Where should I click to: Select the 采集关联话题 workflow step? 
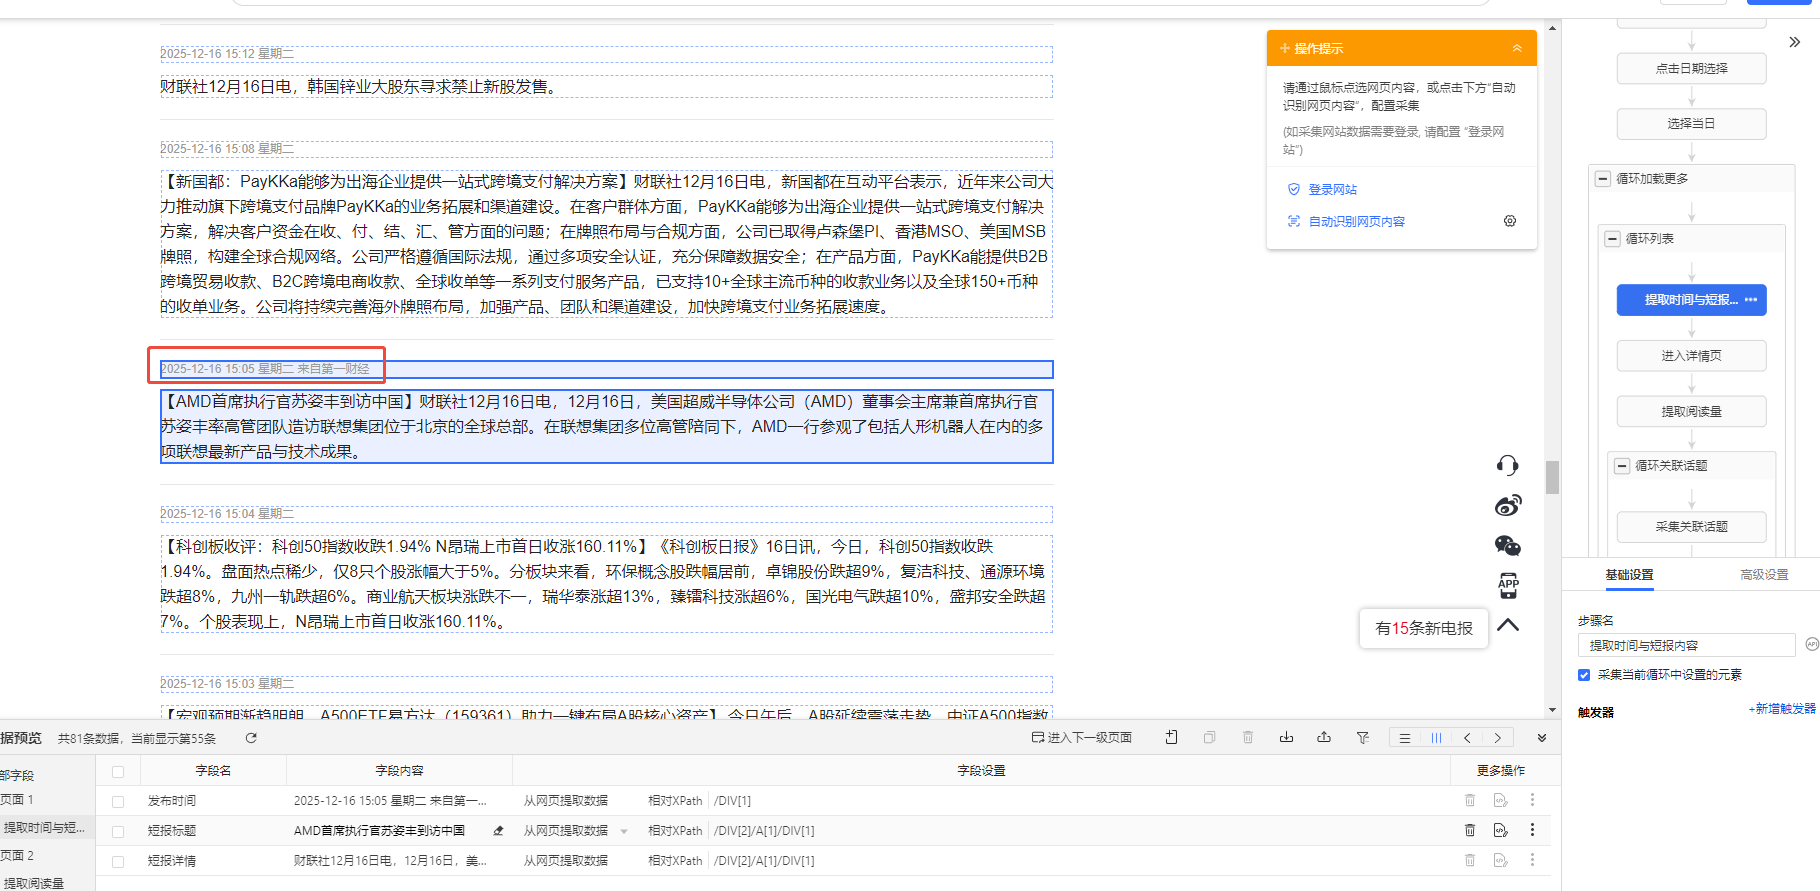tap(1691, 527)
